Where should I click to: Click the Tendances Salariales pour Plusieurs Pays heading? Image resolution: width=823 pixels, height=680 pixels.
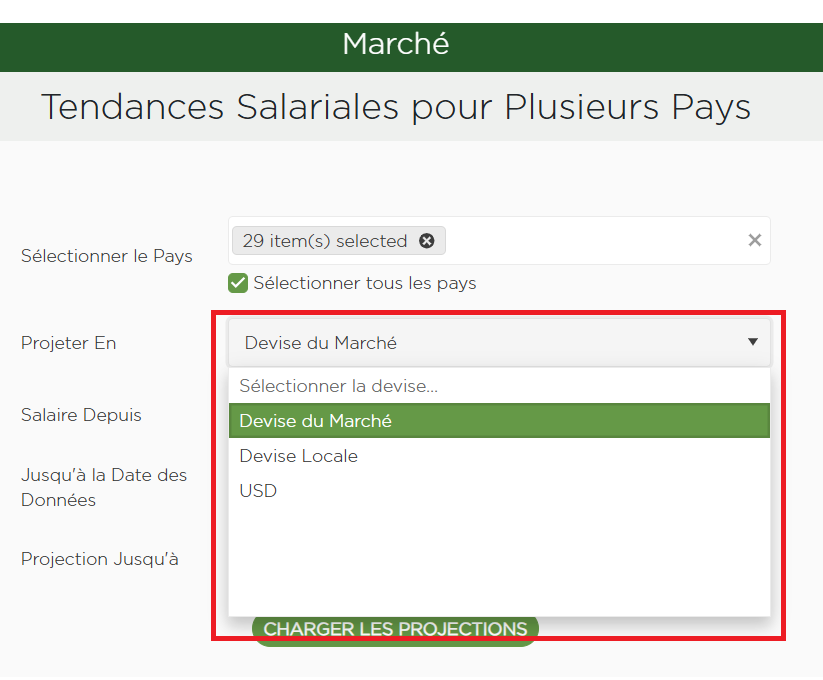(x=396, y=107)
